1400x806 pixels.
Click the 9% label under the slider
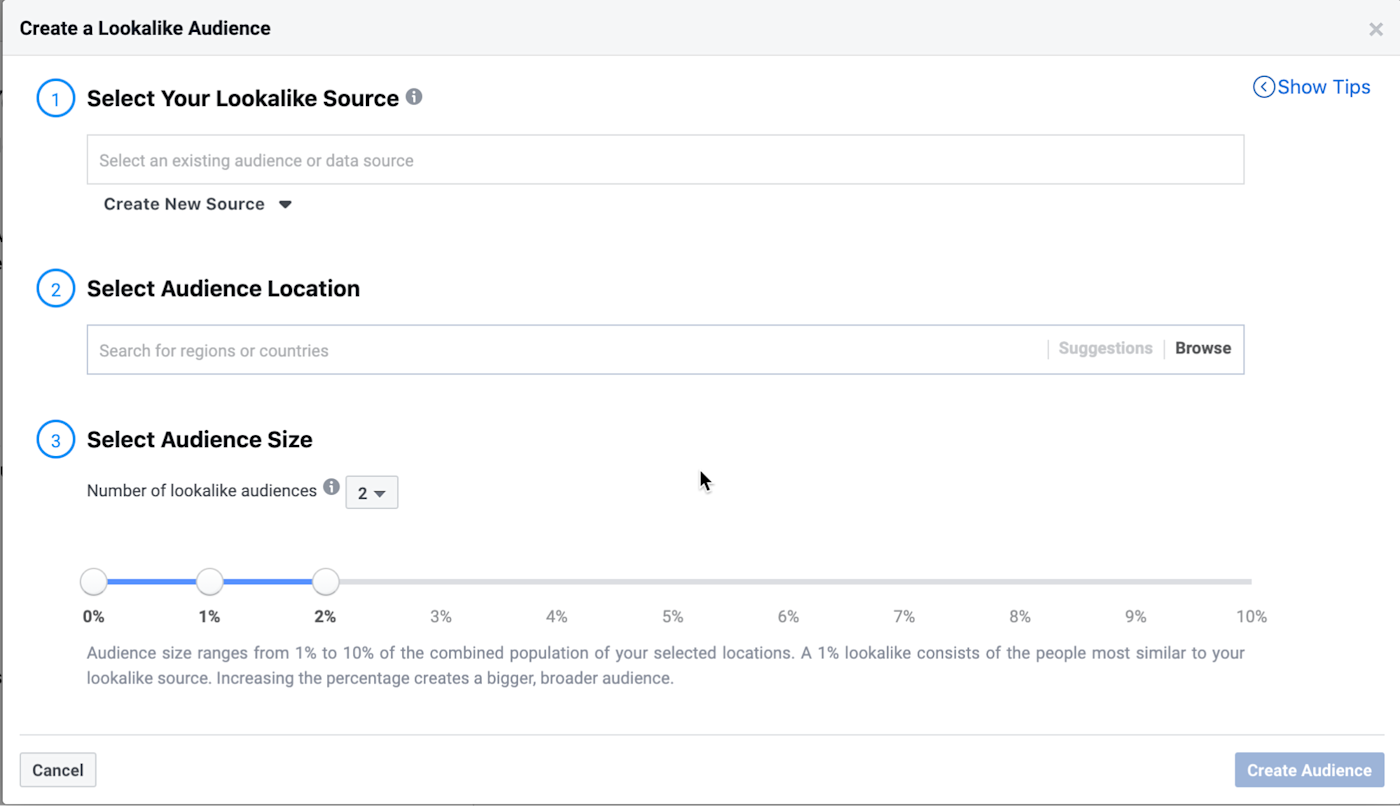point(1135,617)
